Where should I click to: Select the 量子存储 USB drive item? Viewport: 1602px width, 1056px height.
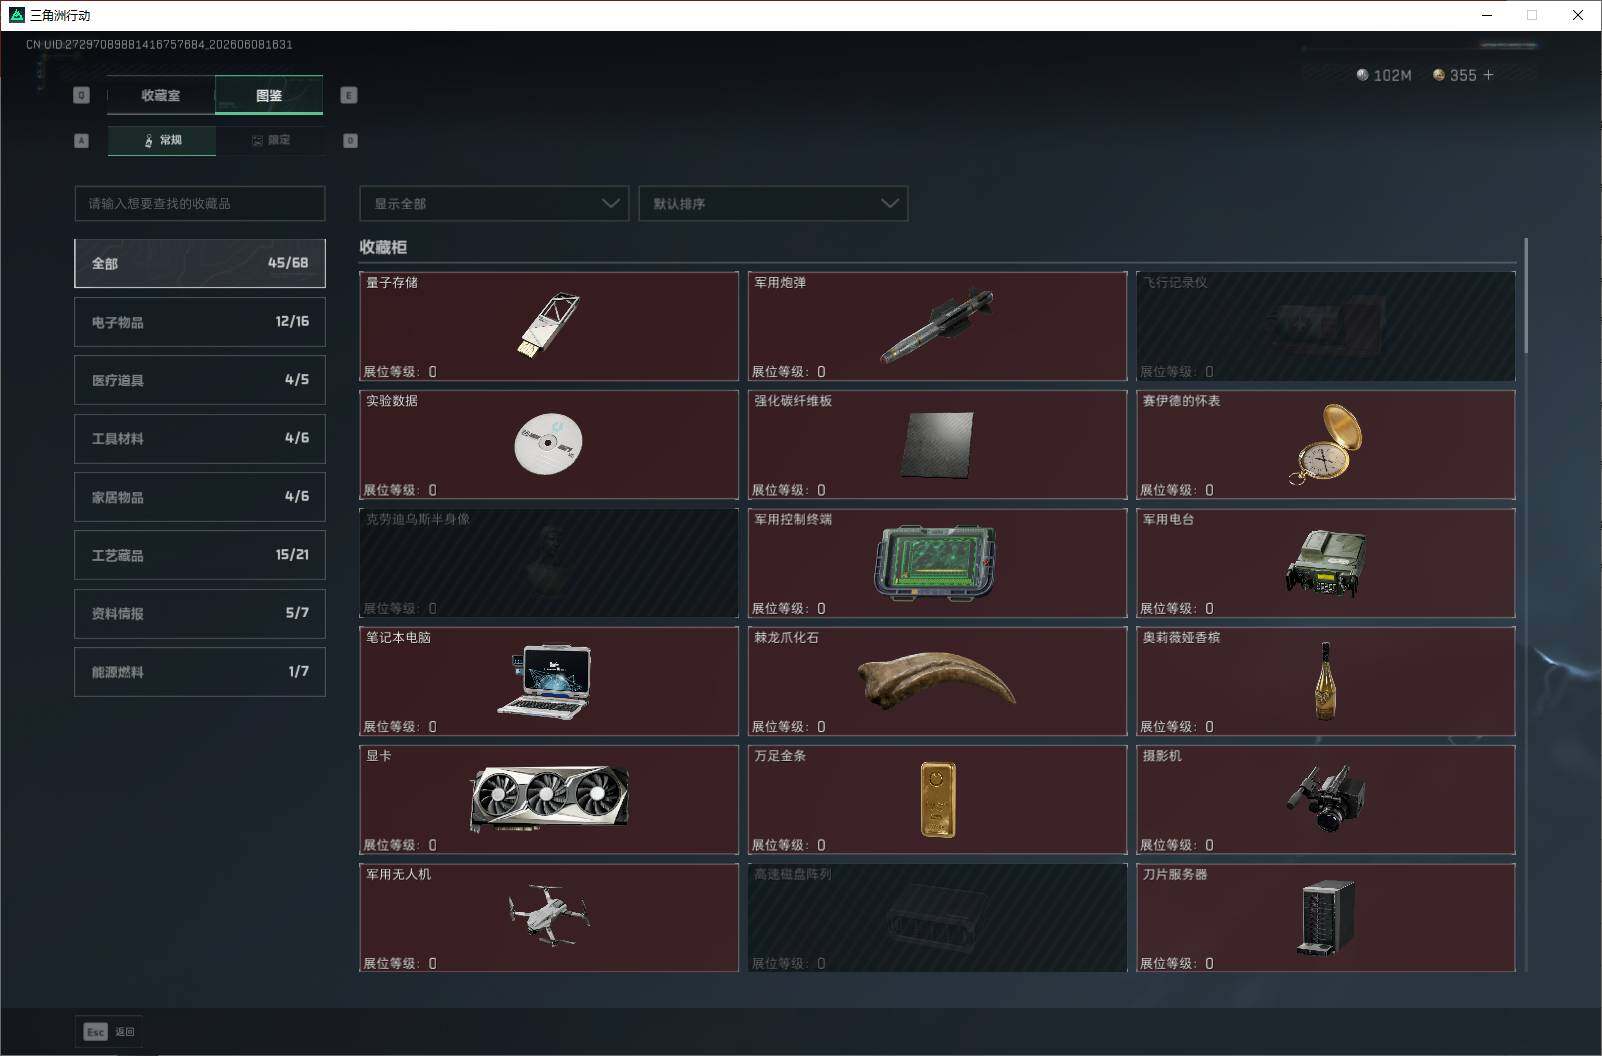[x=549, y=326]
